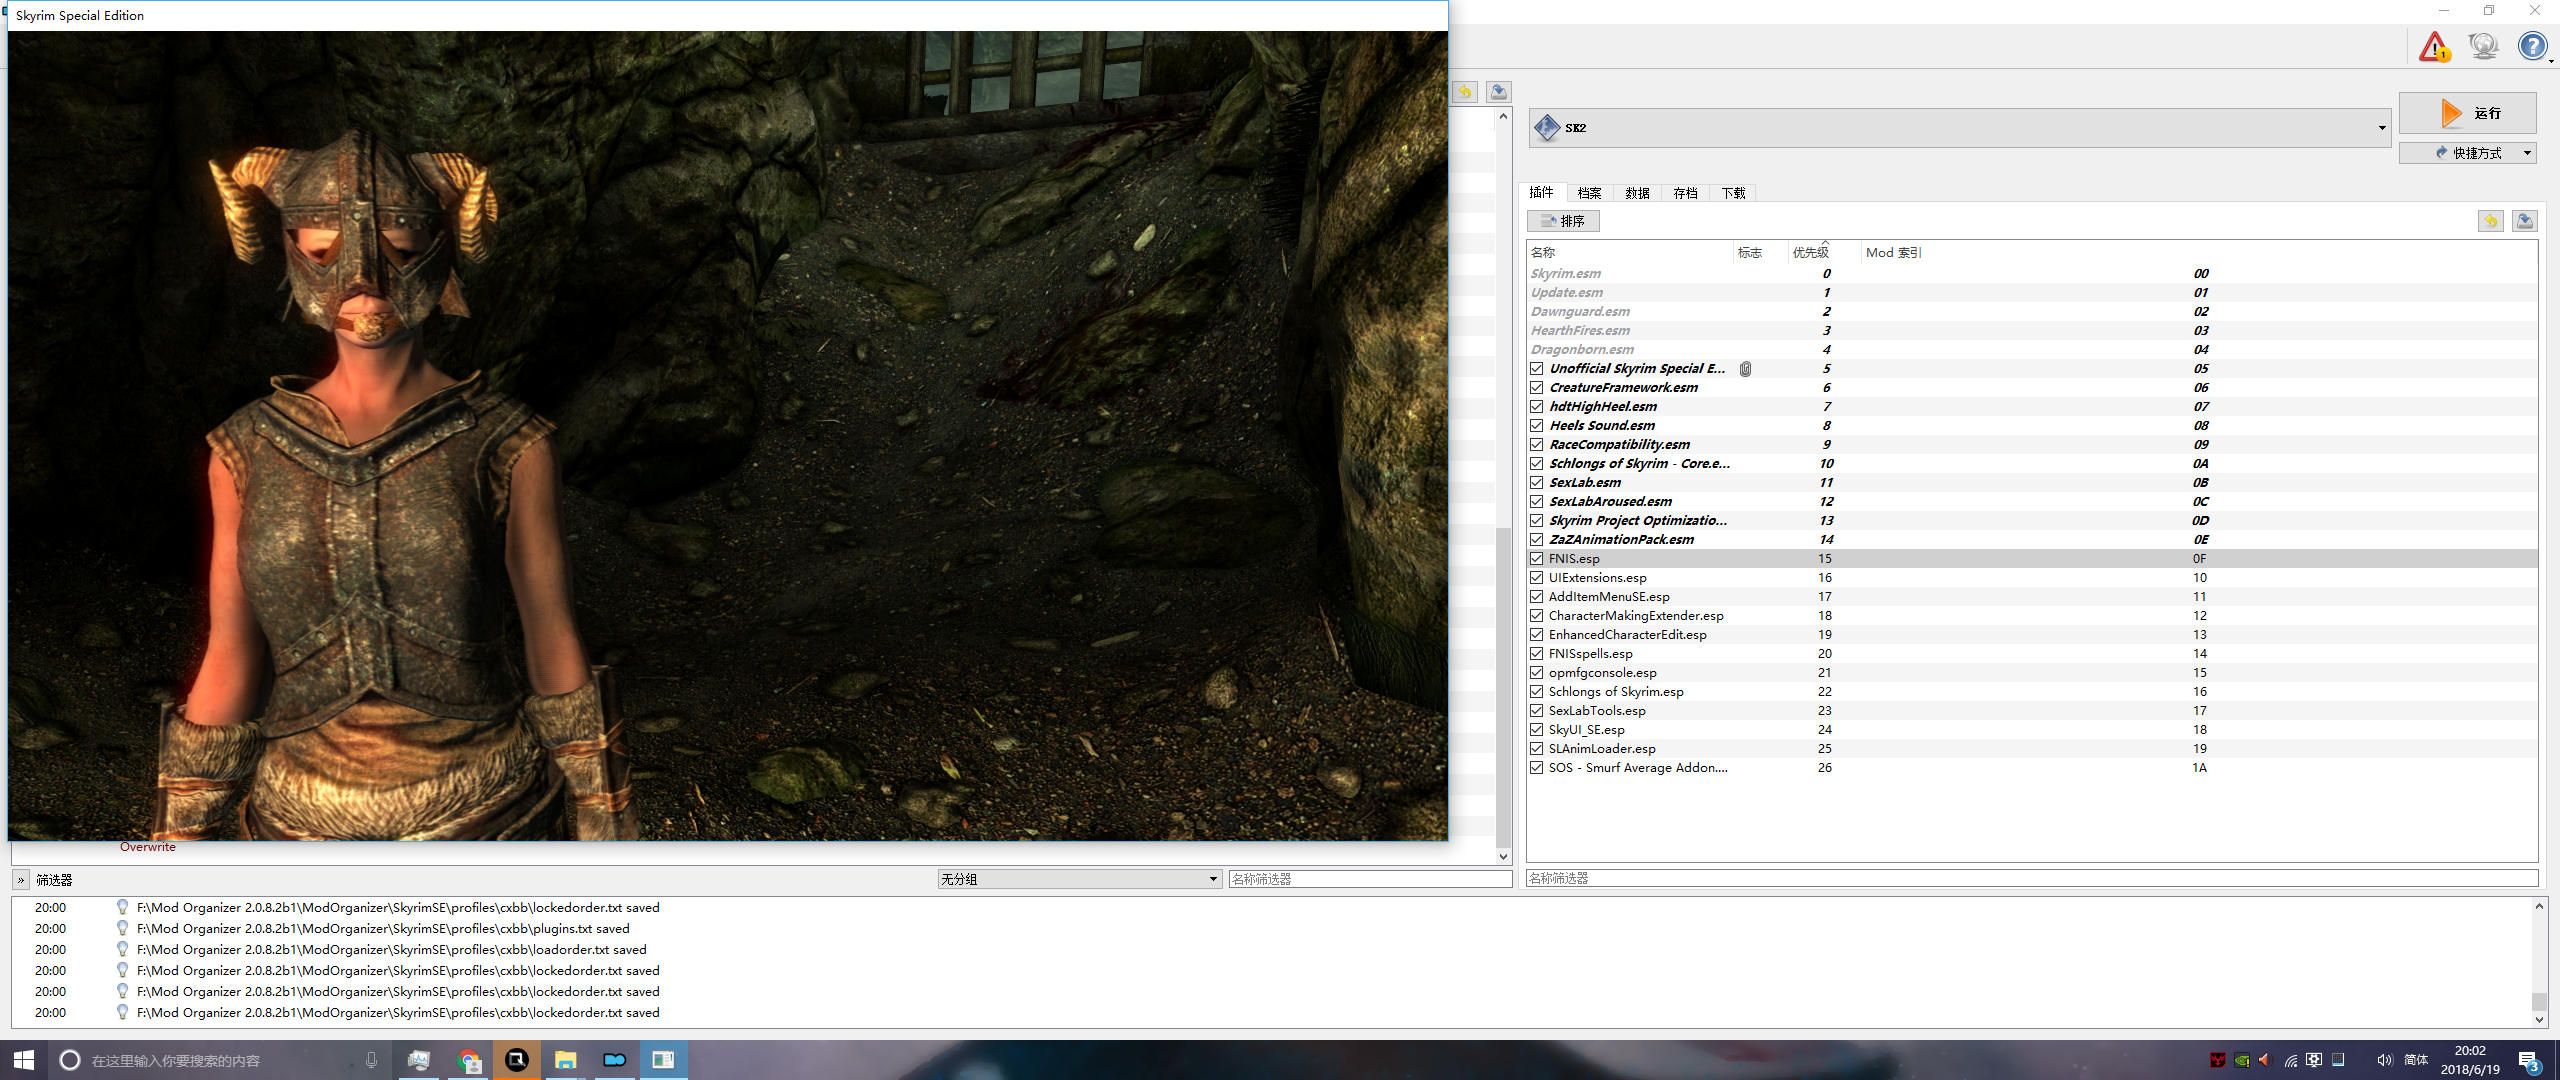
Task: Open File Explorer from the taskbar
Action: pyautogui.click(x=566, y=1060)
